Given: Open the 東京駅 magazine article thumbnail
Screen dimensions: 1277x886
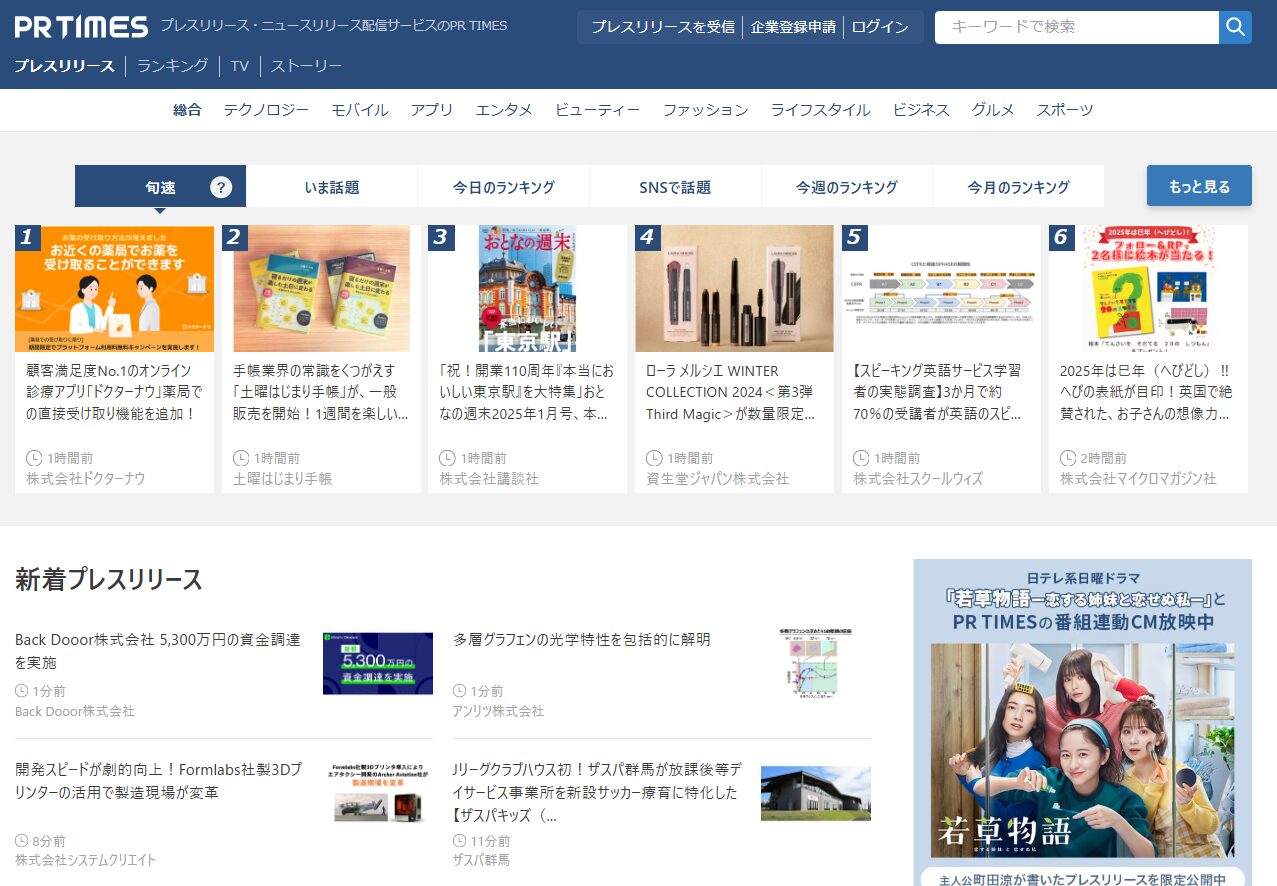Looking at the screenshot, I should (x=527, y=289).
